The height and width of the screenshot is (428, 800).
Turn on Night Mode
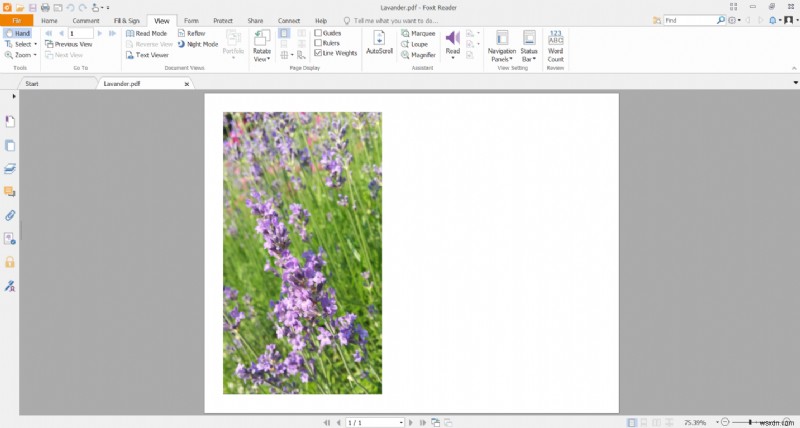(198, 44)
